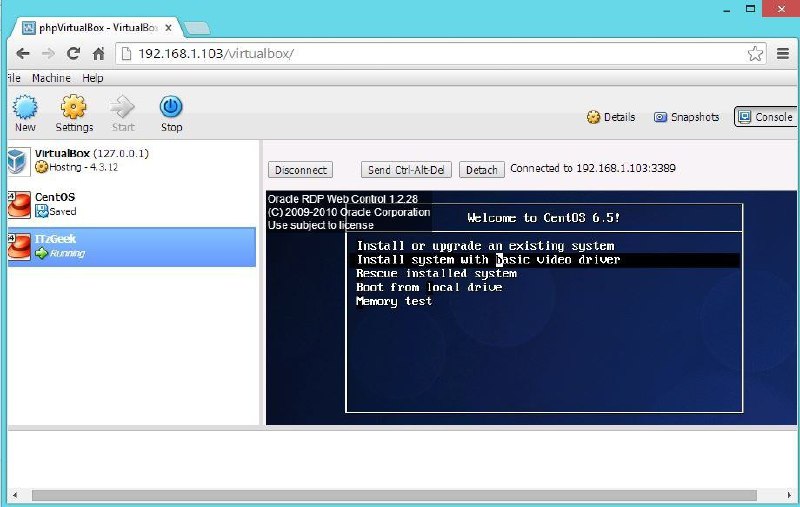Select the CentOS virtual machine
The image size is (800, 507).
pos(132,204)
